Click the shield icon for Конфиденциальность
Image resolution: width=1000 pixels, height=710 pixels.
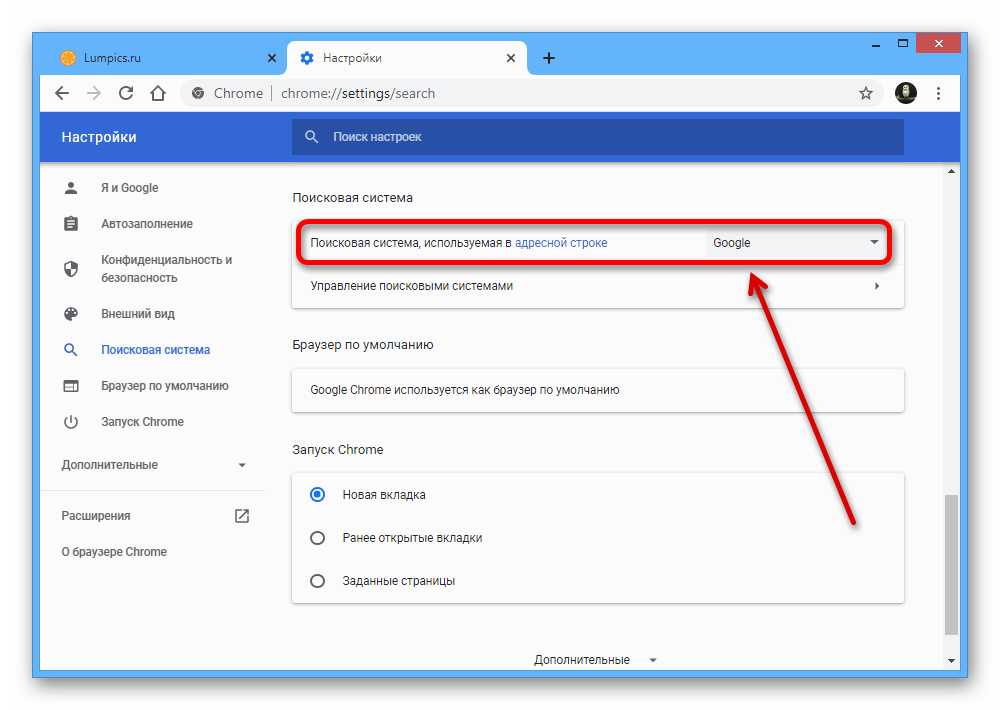tap(71, 269)
